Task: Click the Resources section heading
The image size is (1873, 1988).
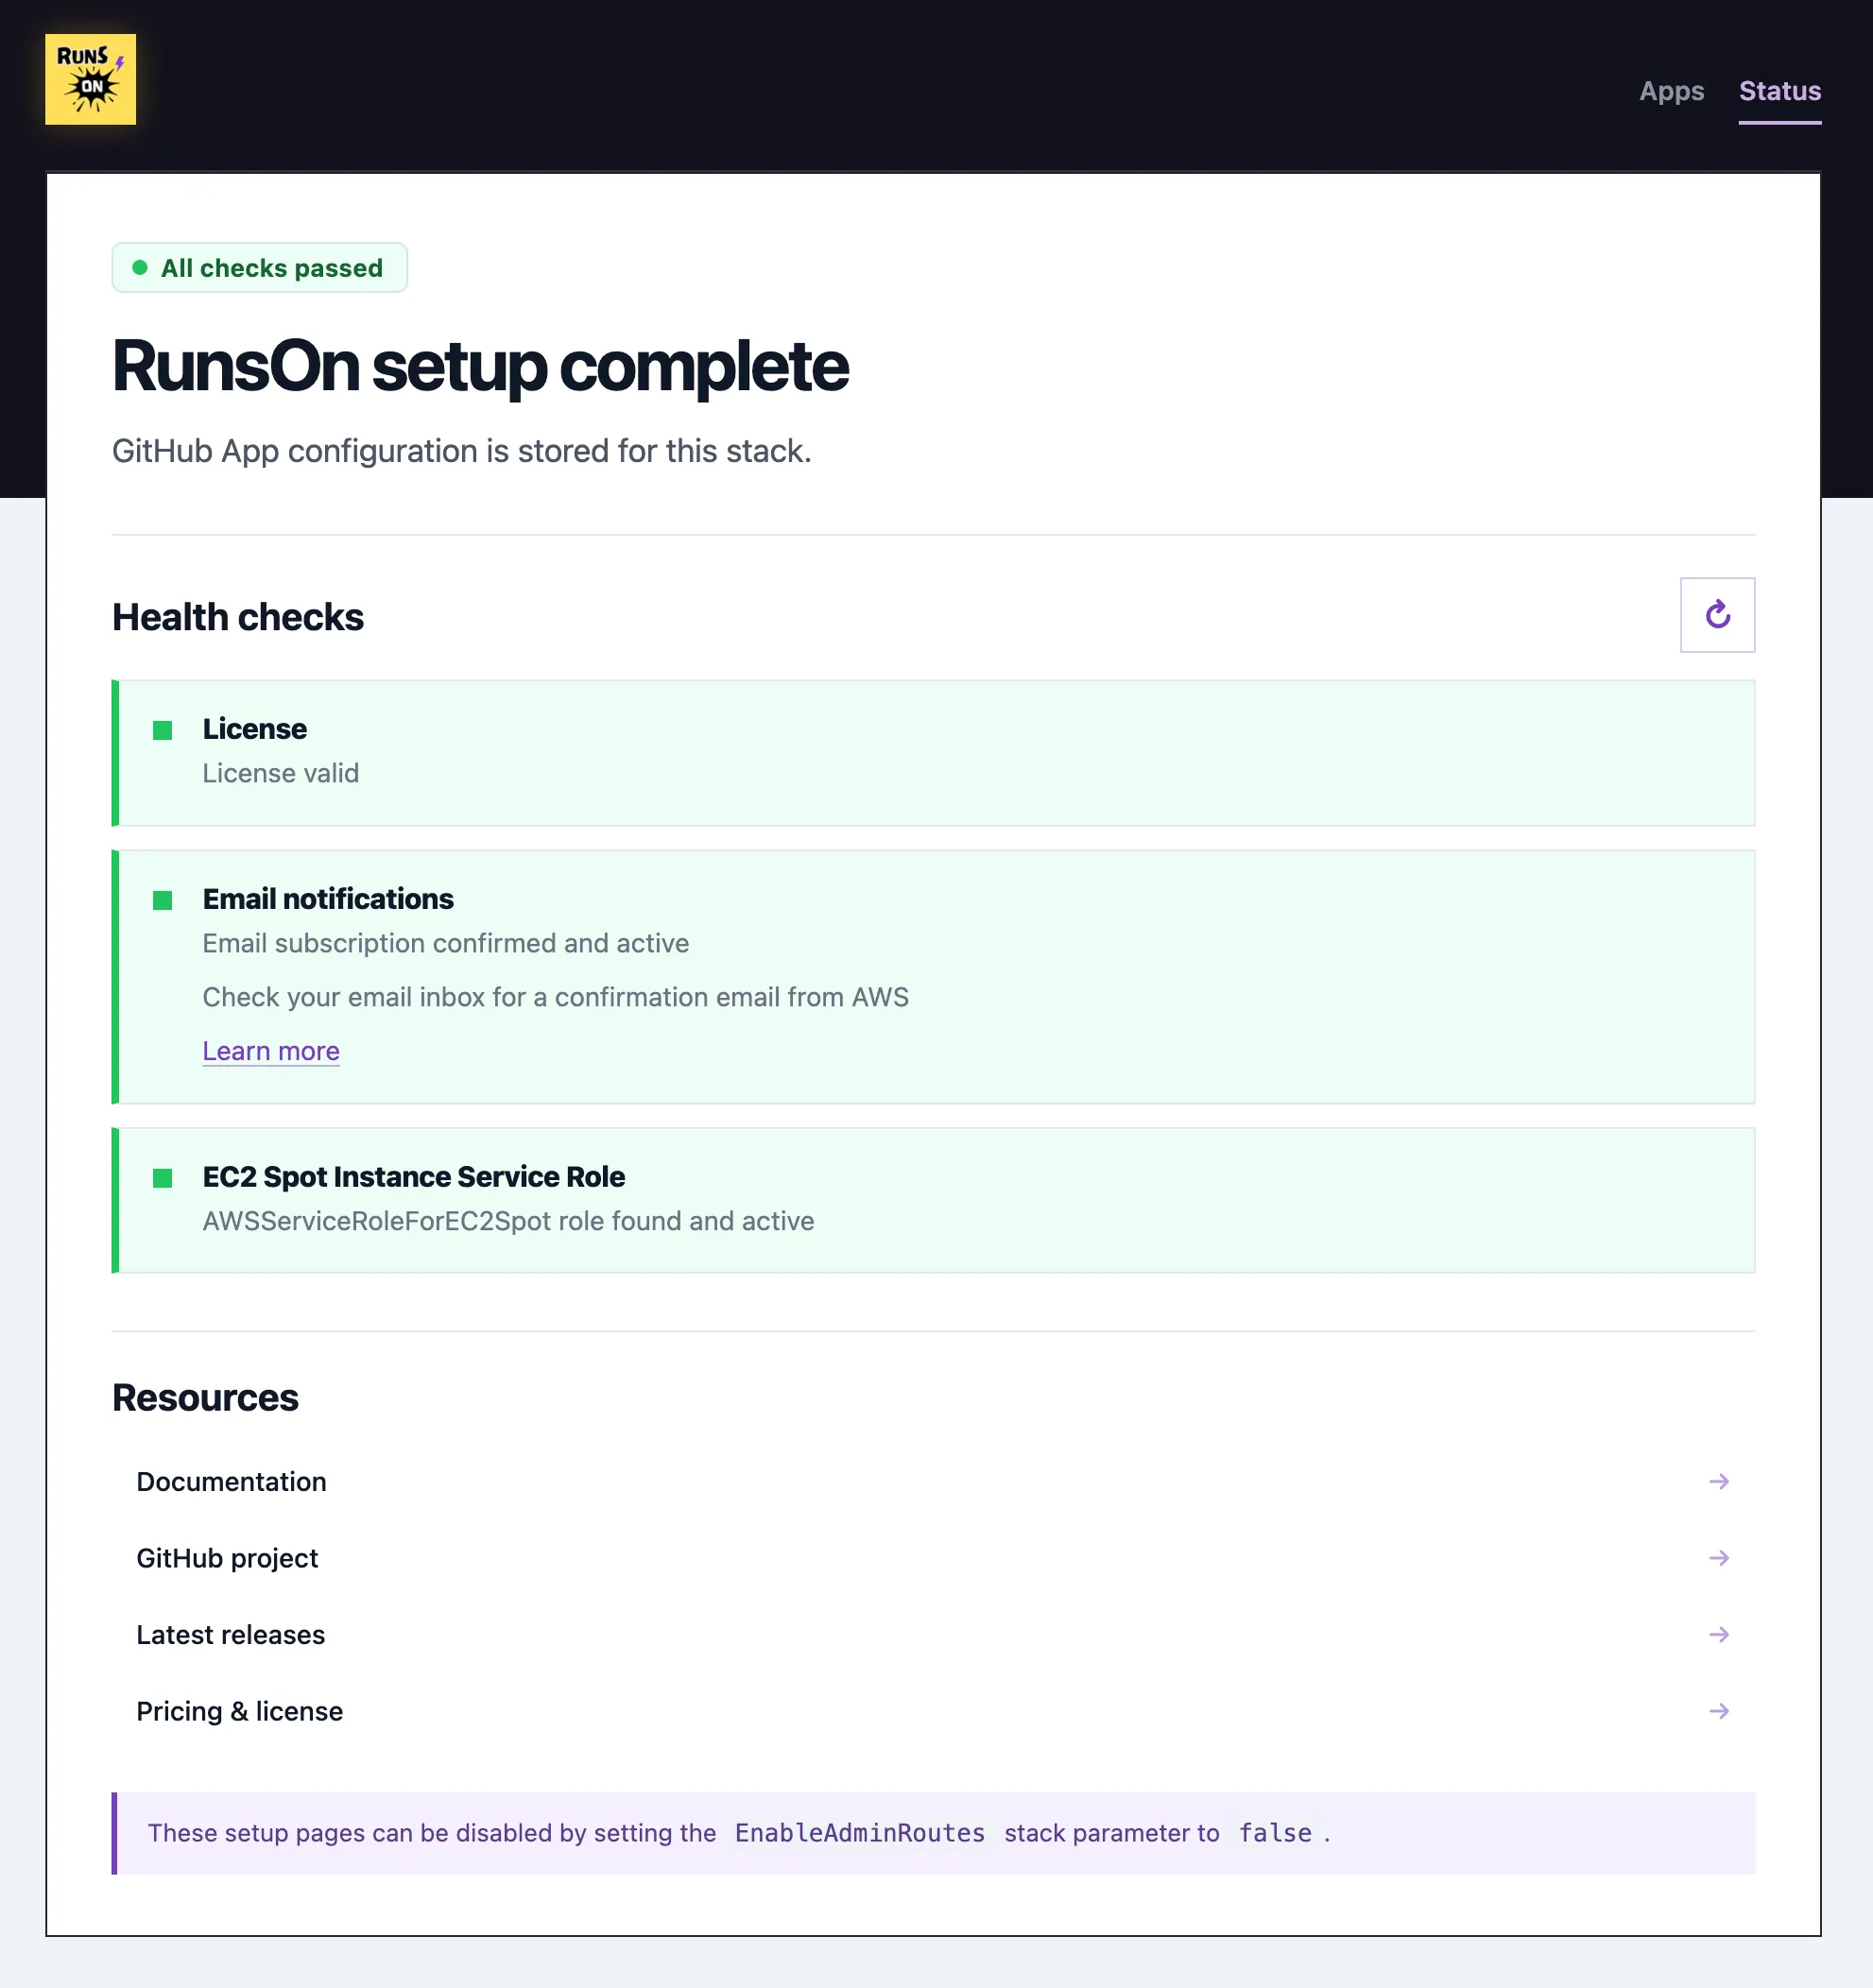Action: 205,1398
